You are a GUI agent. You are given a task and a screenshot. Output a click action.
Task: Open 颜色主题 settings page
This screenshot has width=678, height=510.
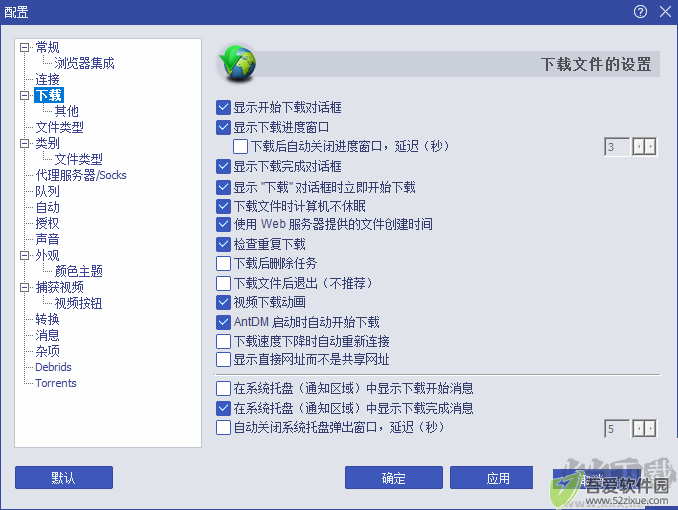pyautogui.click(x=78, y=271)
